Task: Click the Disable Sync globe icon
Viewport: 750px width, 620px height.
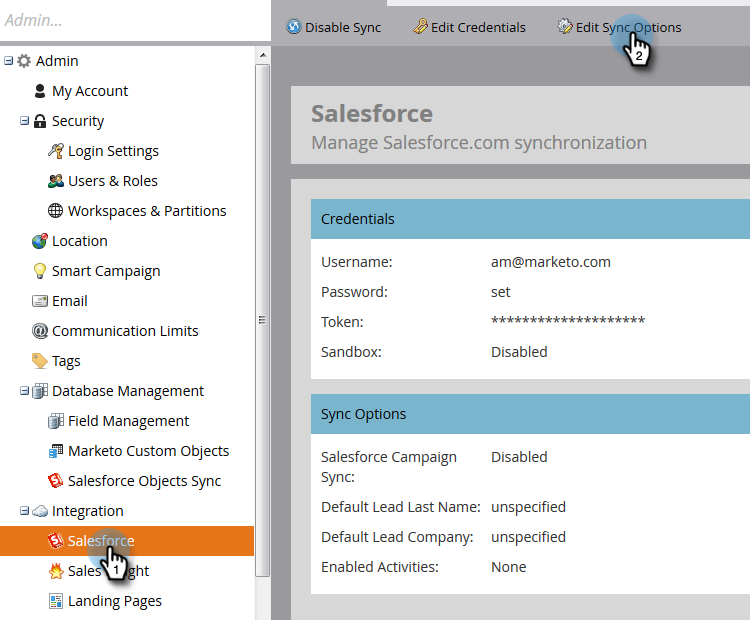Action: coord(294,27)
